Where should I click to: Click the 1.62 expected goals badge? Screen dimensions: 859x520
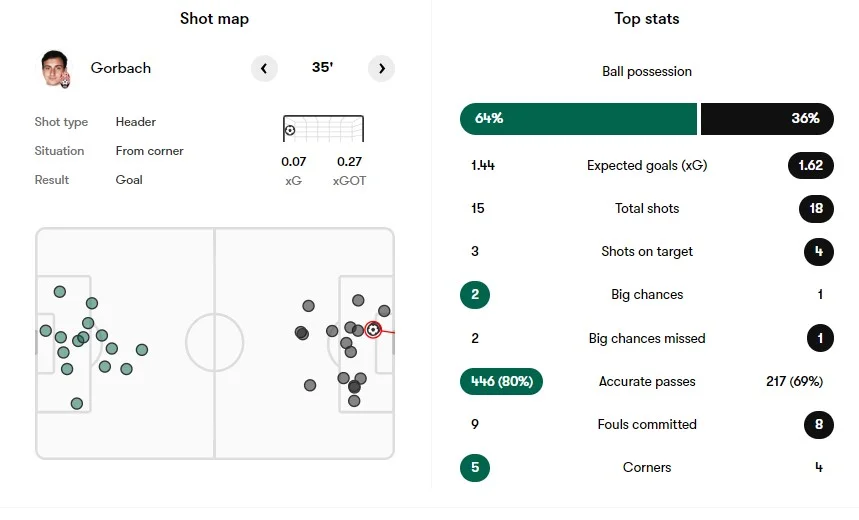point(810,165)
